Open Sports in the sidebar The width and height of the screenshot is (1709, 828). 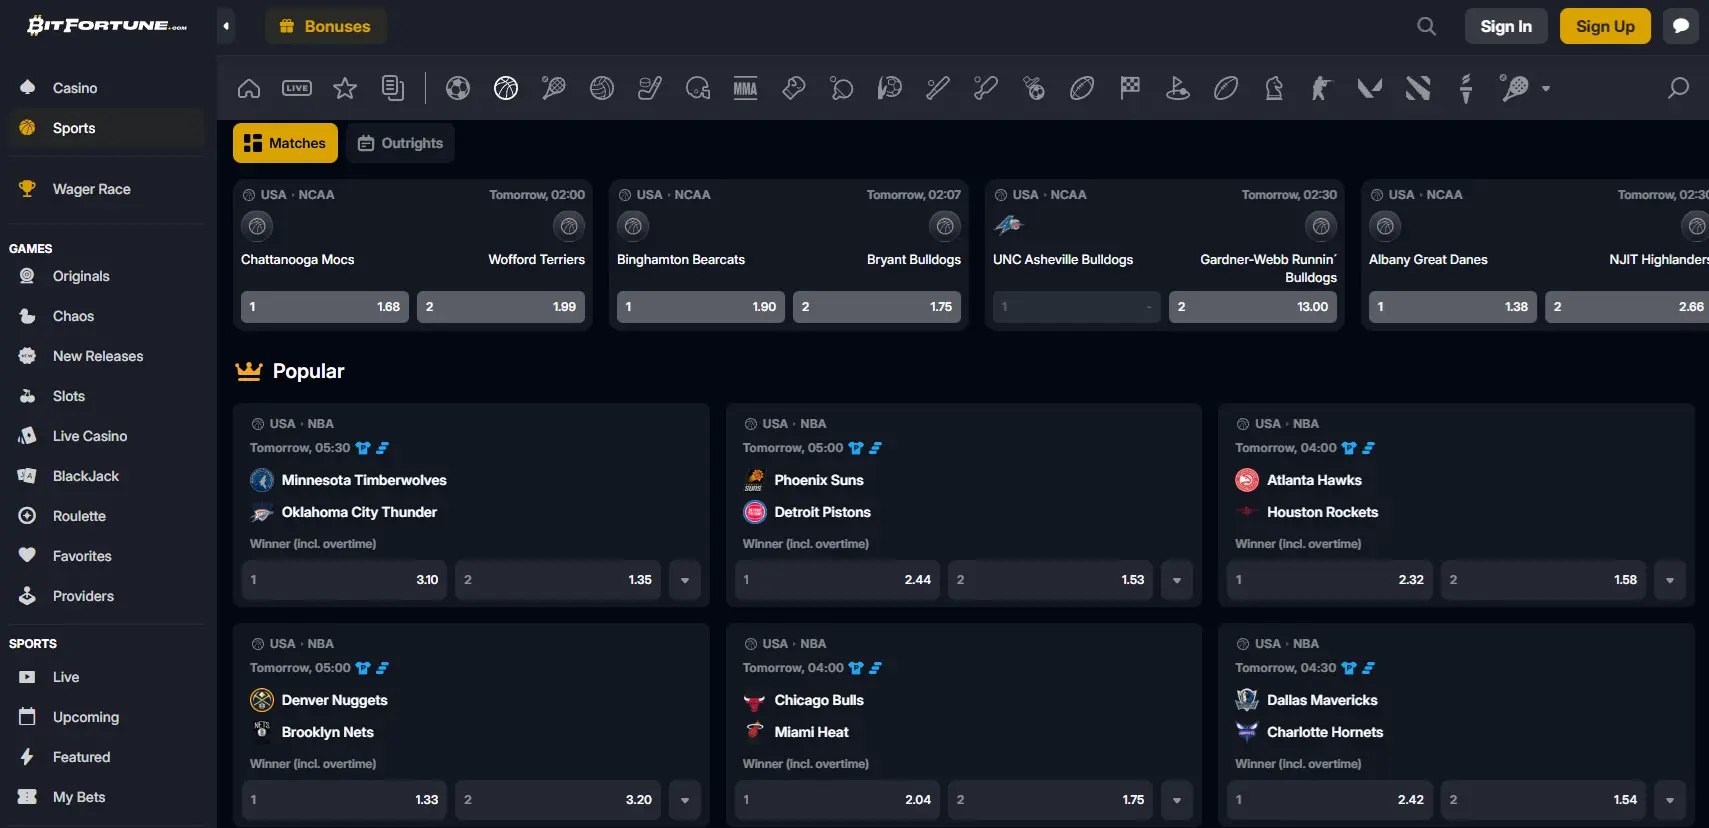tap(106, 128)
